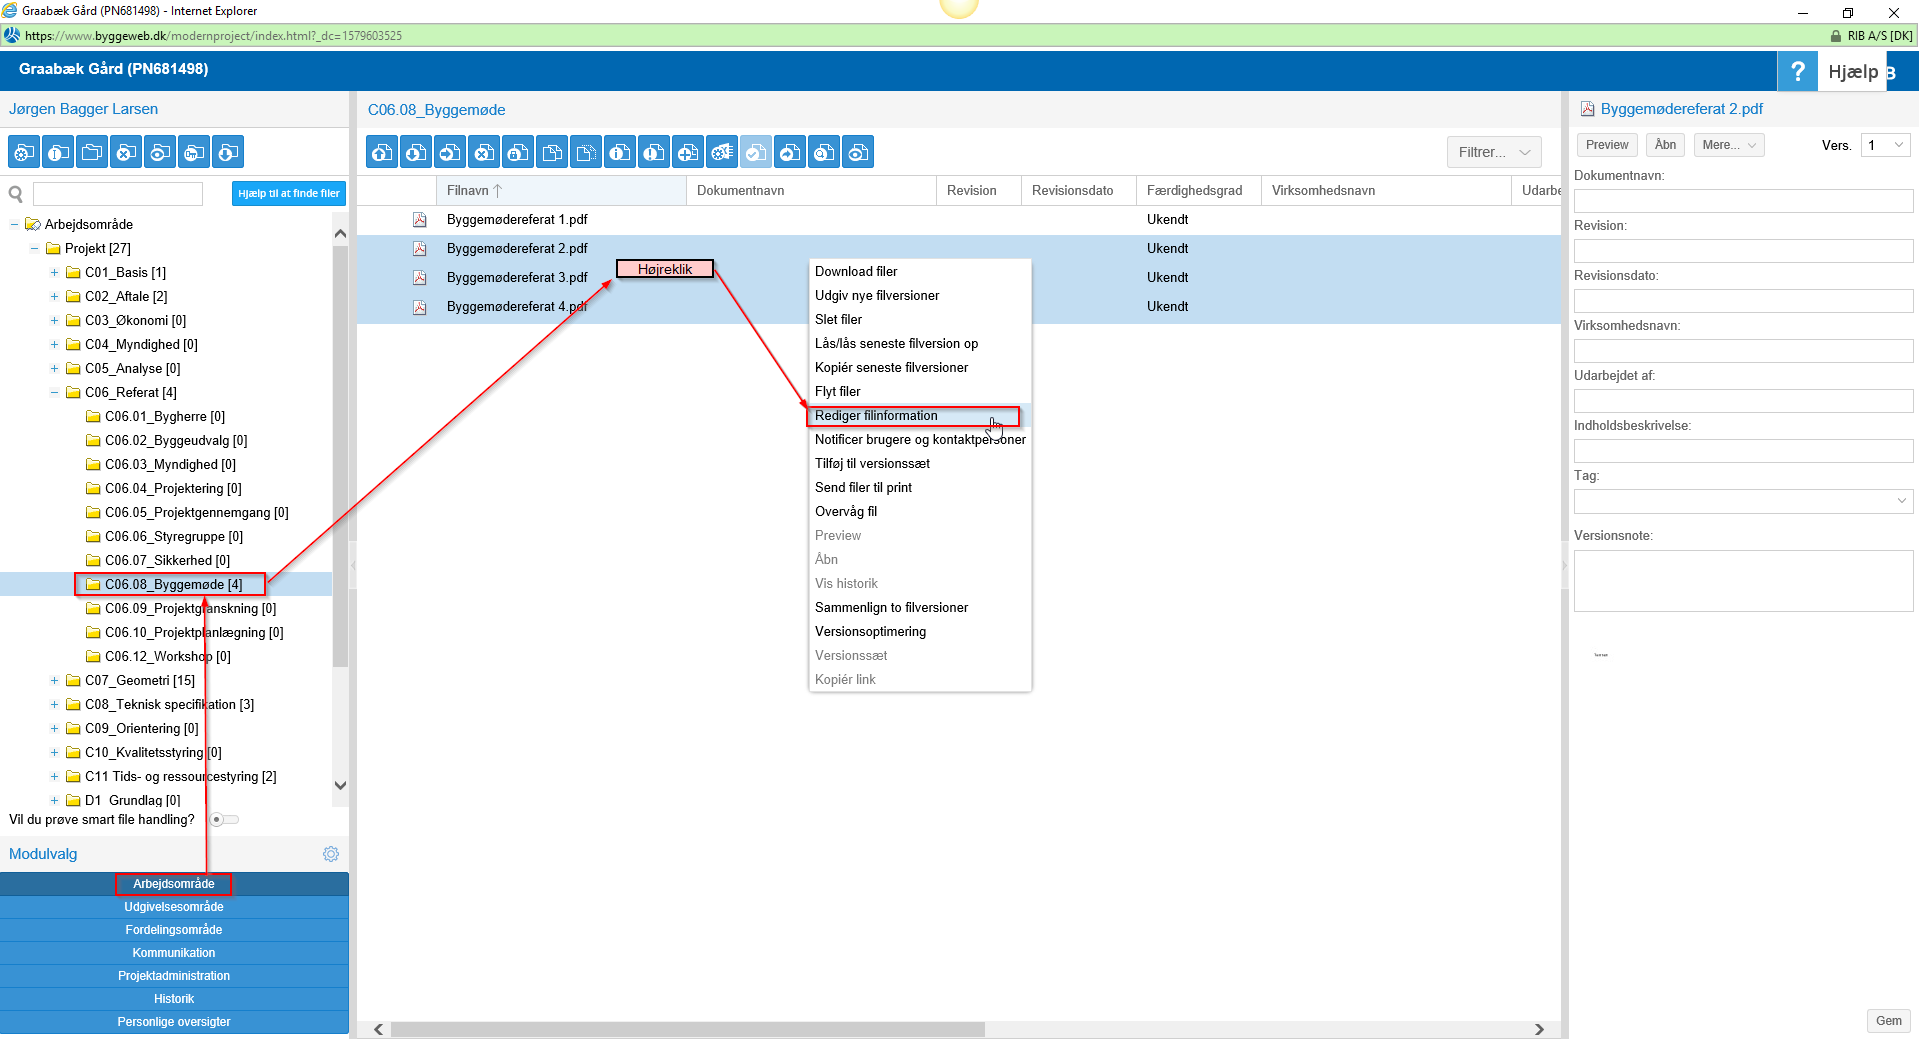1919x1039 pixels.
Task: Click the folder permissions key icon
Action: coord(194,152)
